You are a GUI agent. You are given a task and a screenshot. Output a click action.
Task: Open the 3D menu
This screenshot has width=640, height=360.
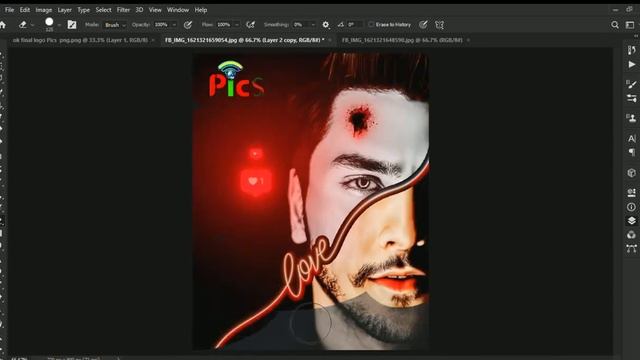(x=139, y=10)
